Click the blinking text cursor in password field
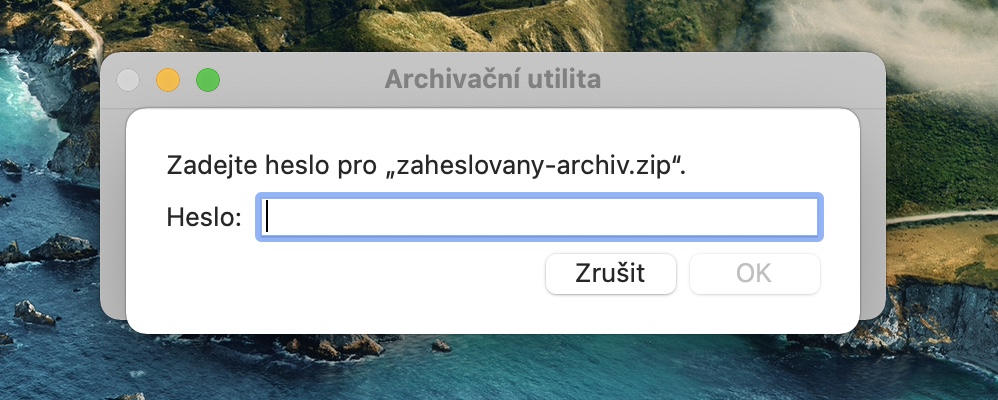This screenshot has height=400, width=998. pyautogui.click(x=269, y=217)
